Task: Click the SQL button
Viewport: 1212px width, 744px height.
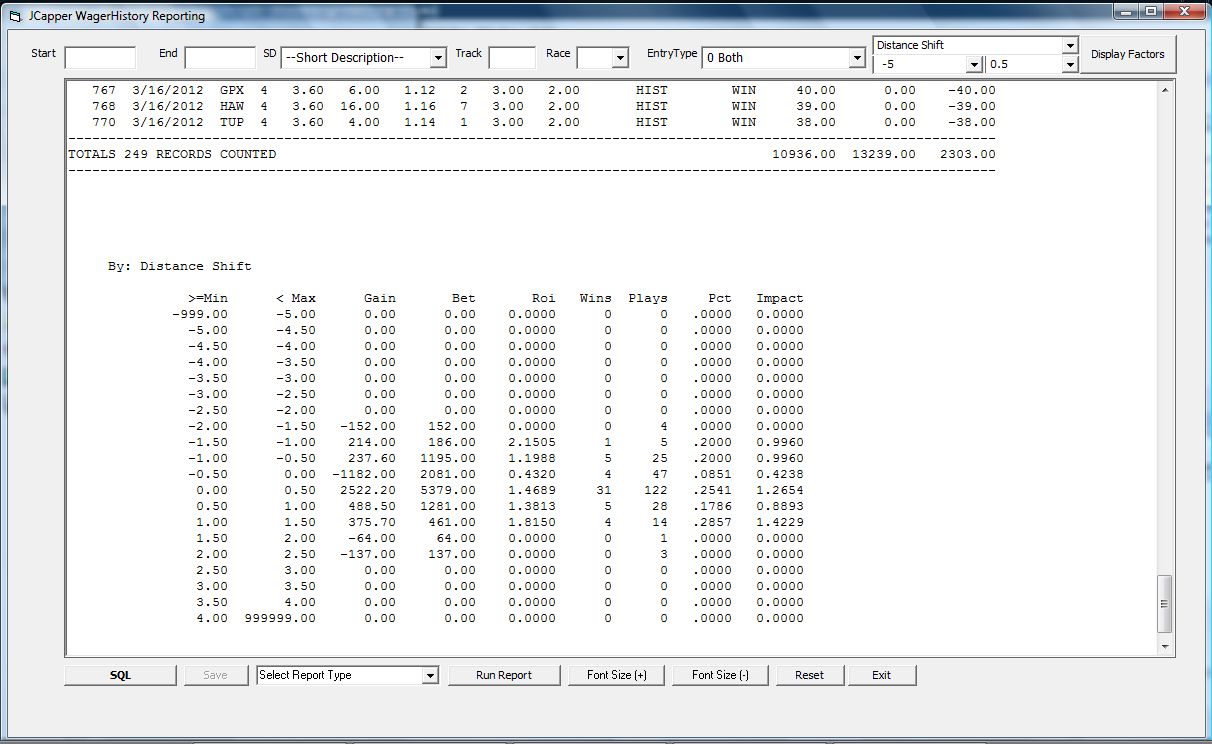Action: [120, 675]
